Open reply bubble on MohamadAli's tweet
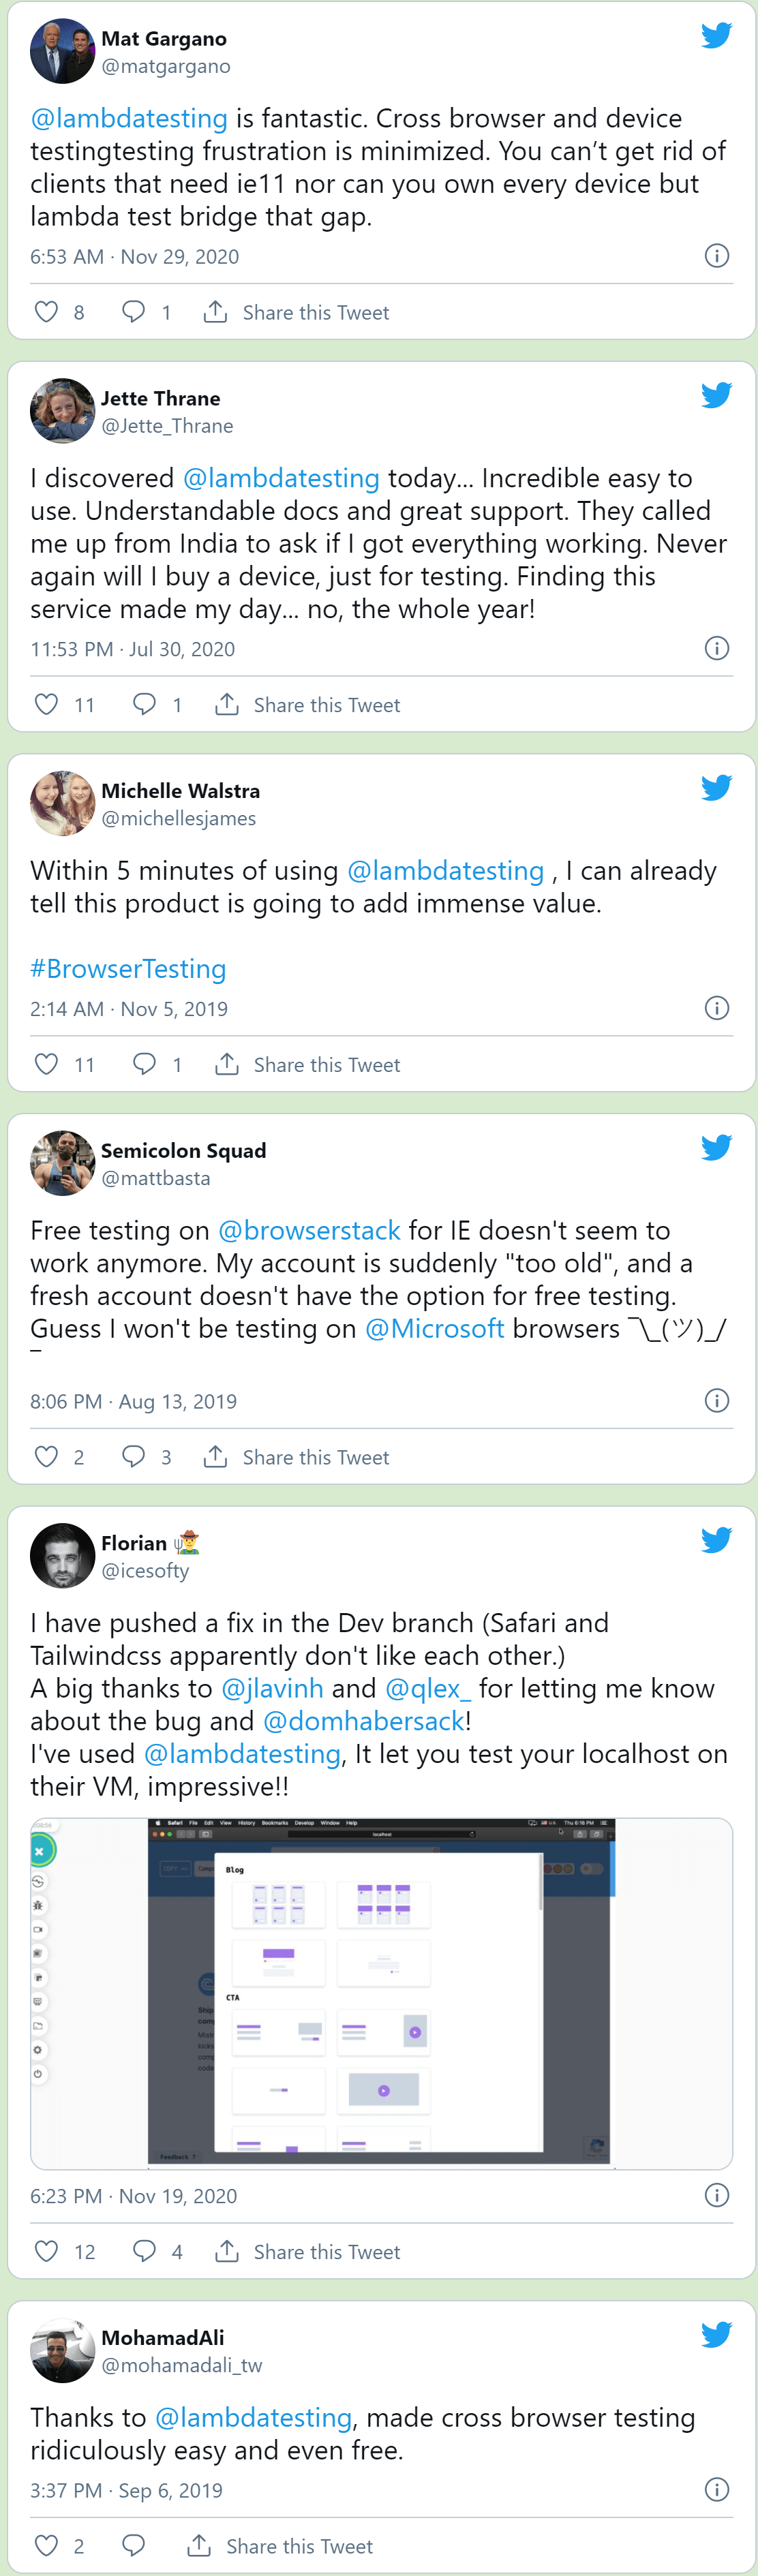 133,2545
